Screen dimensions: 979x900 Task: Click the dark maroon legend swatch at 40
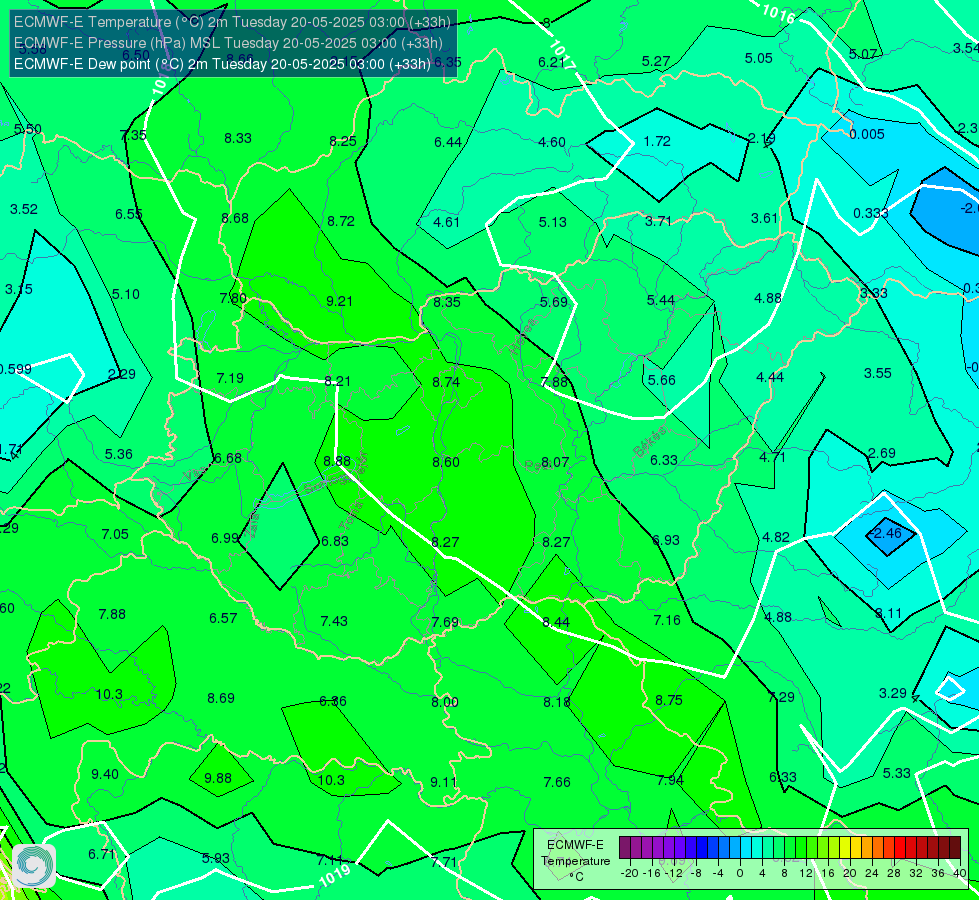955,848
